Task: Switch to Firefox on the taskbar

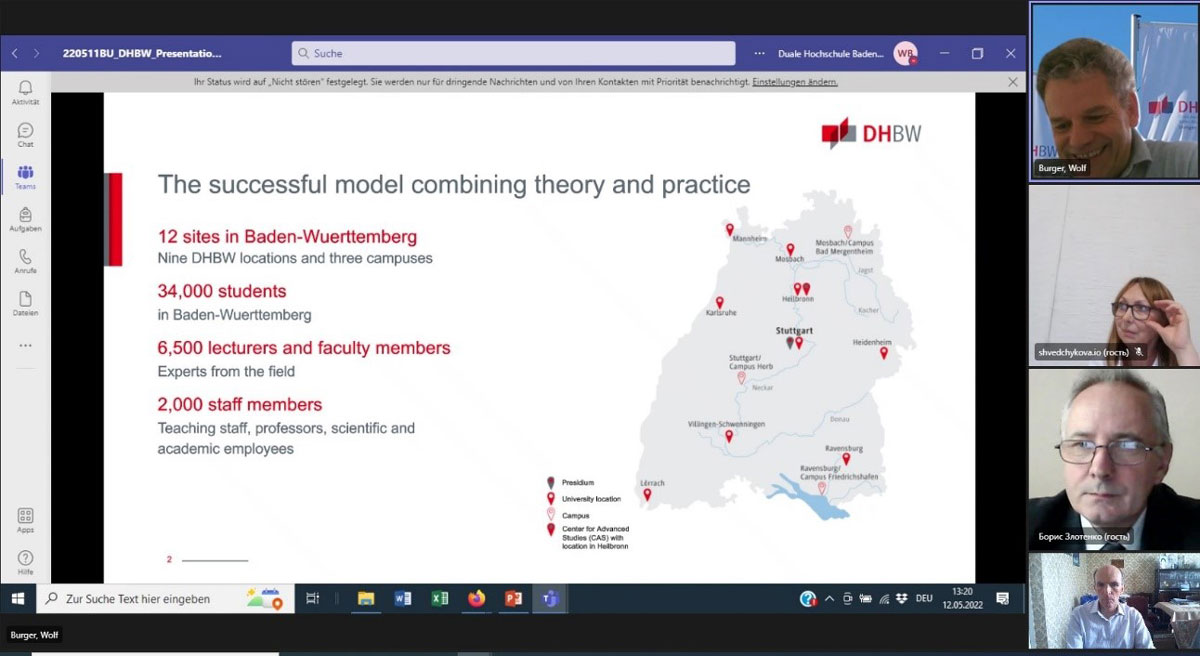Action: pyautogui.click(x=476, y=599)
